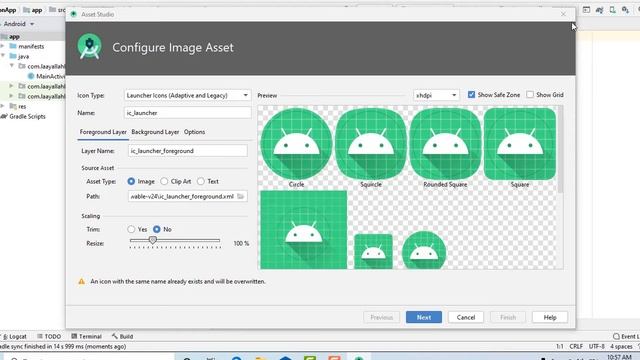Click the UTF-8 encoding status
Image resolution: width=640 pixels, height=360 pixels.
tap(596, 346)
